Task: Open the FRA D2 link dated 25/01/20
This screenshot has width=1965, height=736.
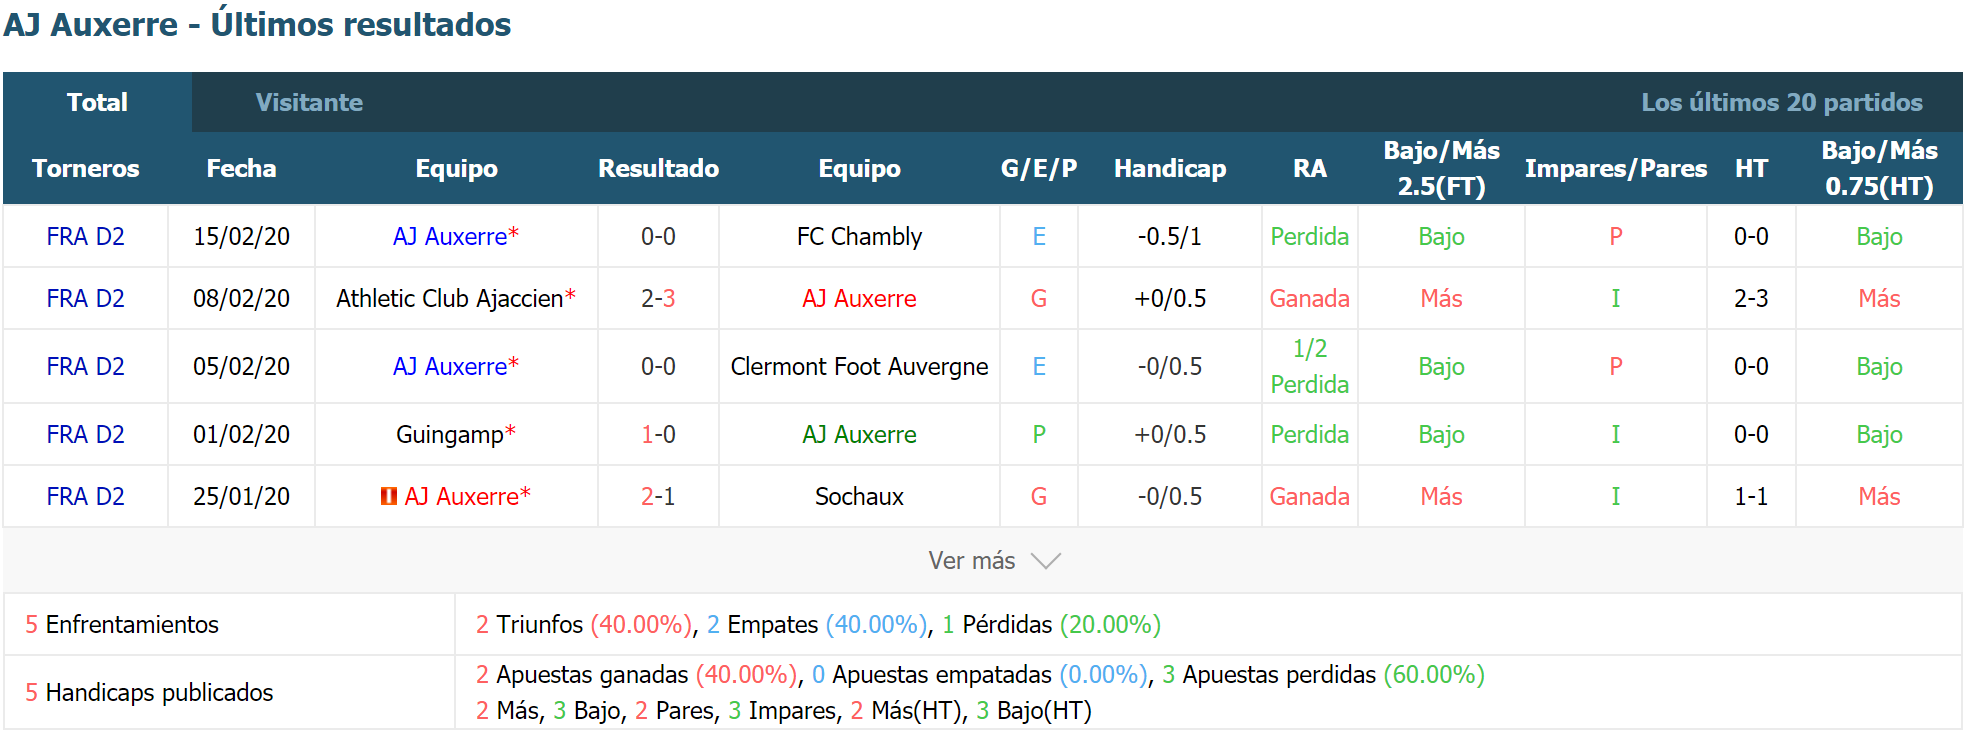Action: (x=86, y=497)
